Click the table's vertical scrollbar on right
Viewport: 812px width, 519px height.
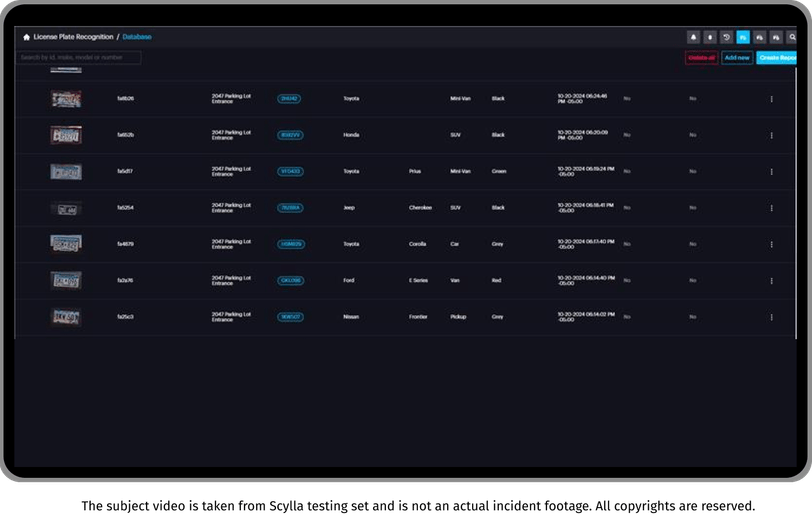point(795,202)
